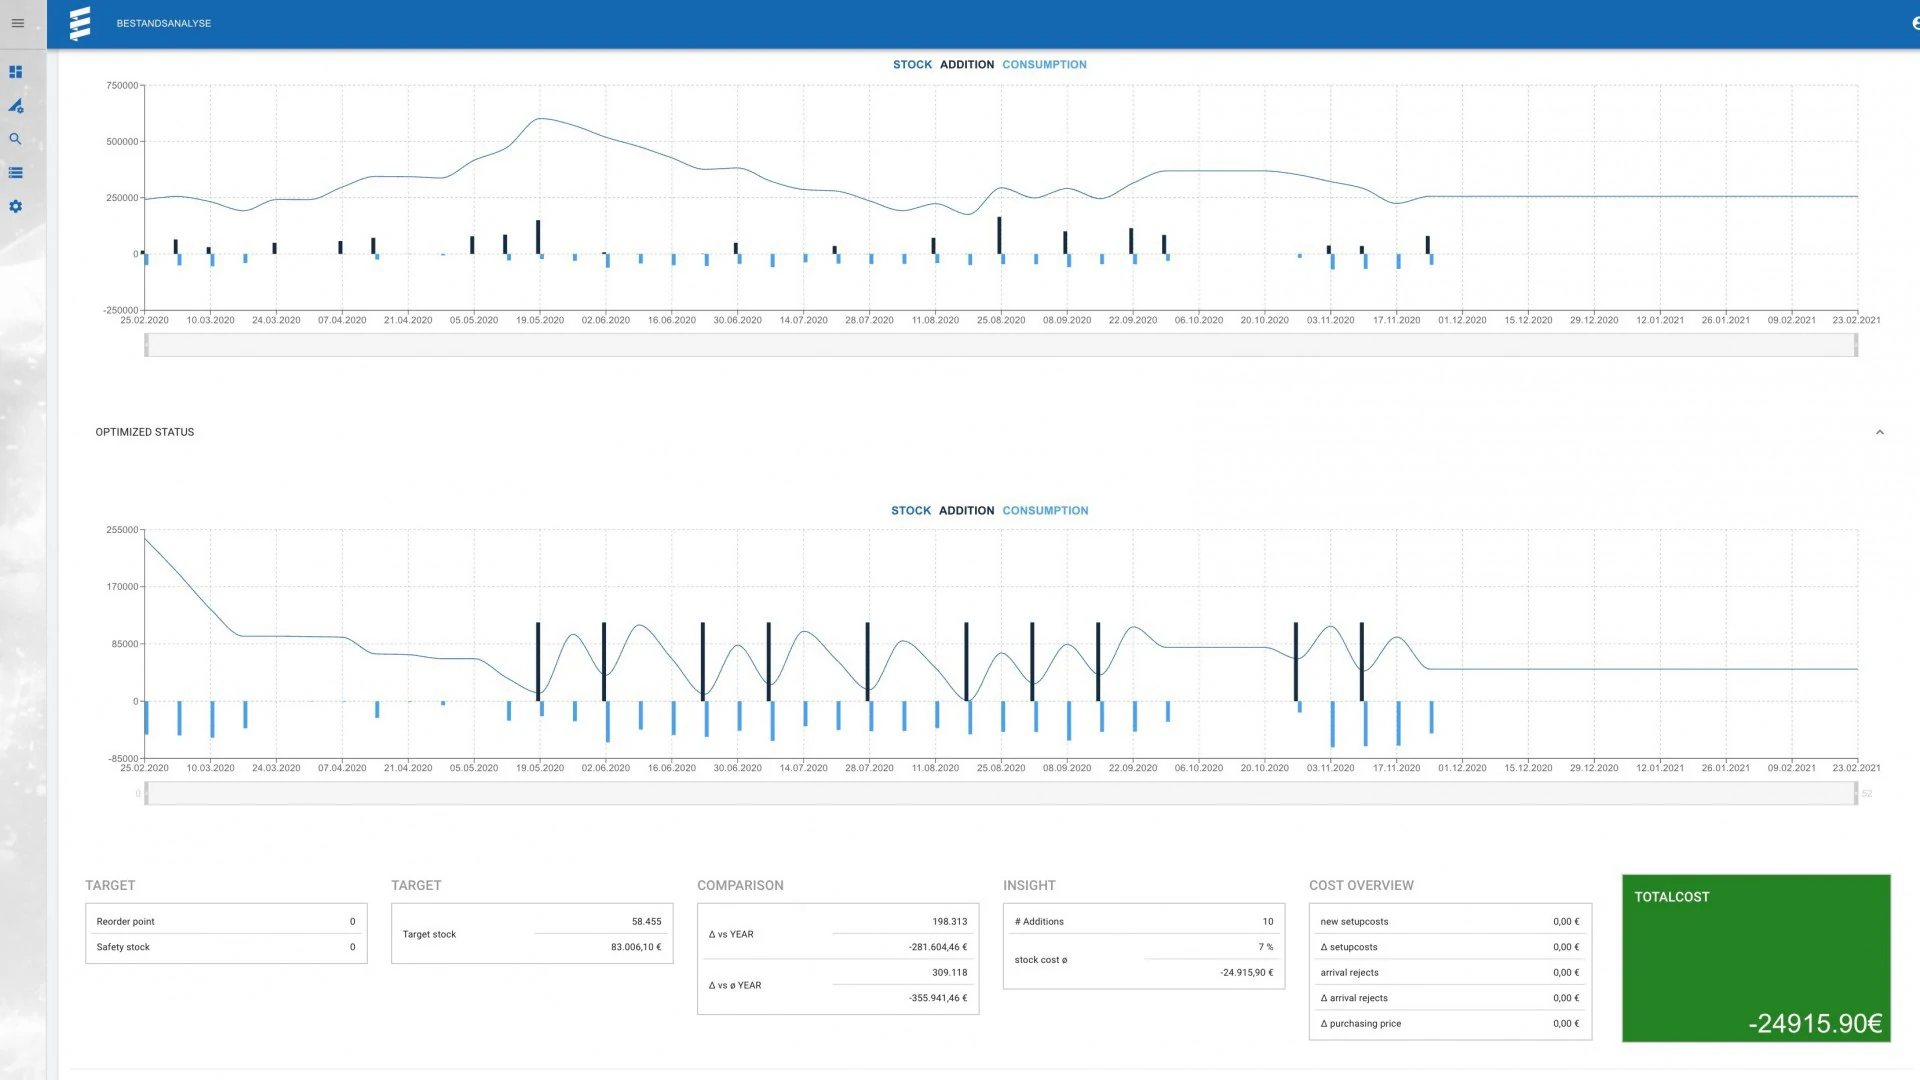The image size is (1920, 1080).
Task: Toggle CONSUMPTION series in top chart legend
Action: click(1044, 64)
